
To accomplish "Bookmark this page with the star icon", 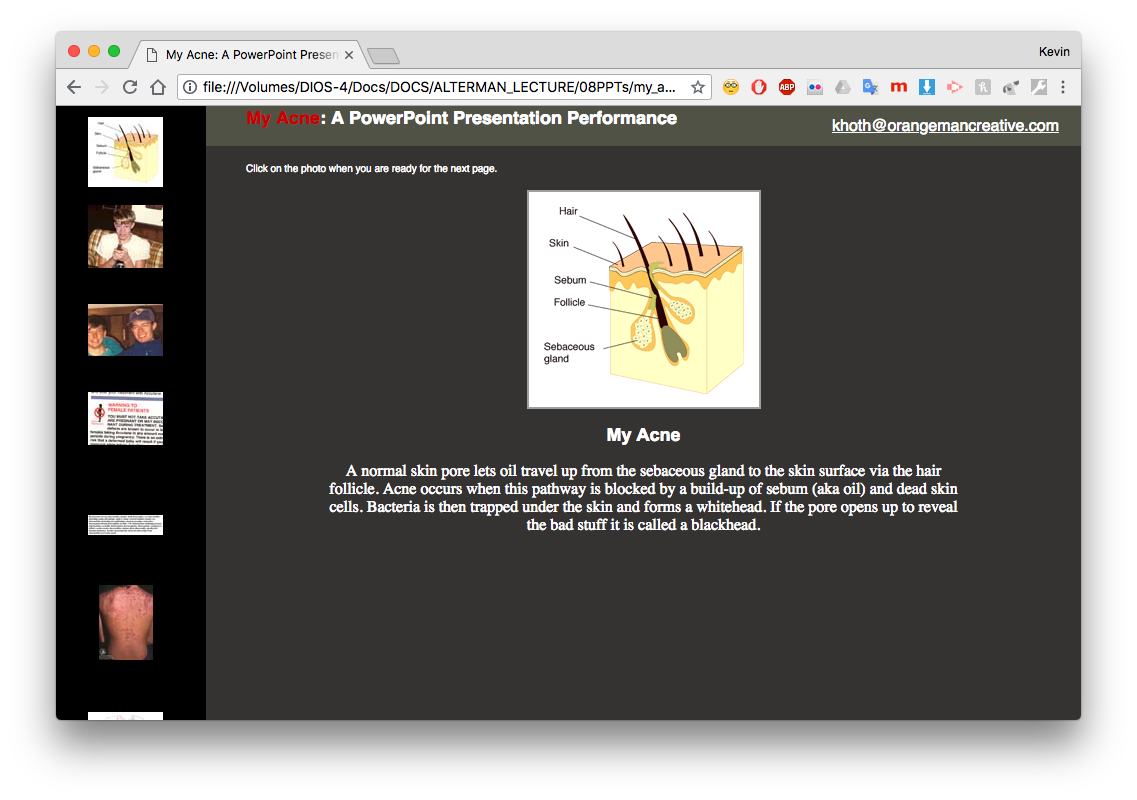I will pyautogui.click(x=698, y=87).
